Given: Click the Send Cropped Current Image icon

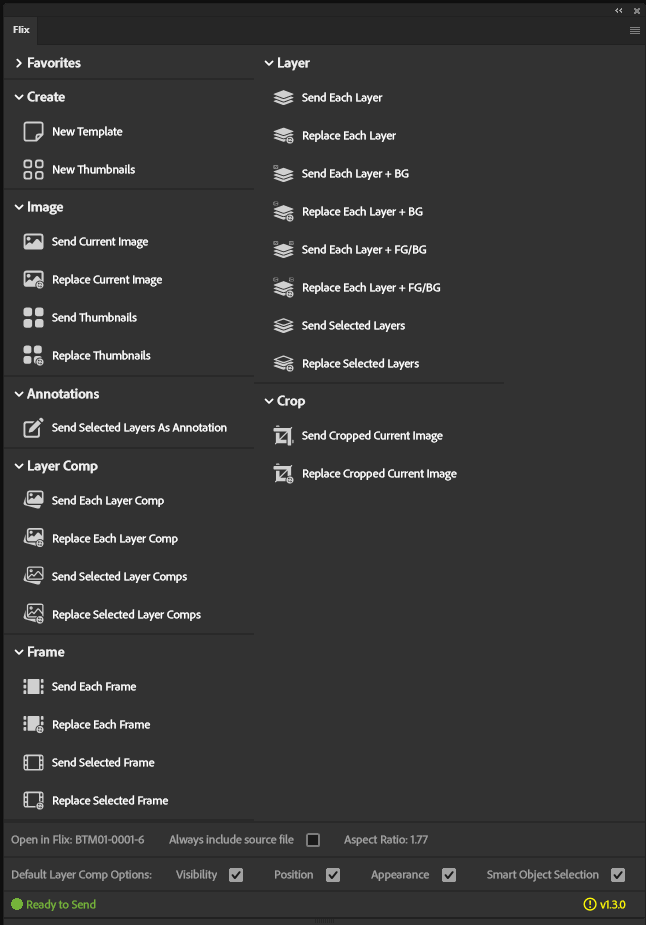Looking at the screenshot, I should [x=283, y=436].
